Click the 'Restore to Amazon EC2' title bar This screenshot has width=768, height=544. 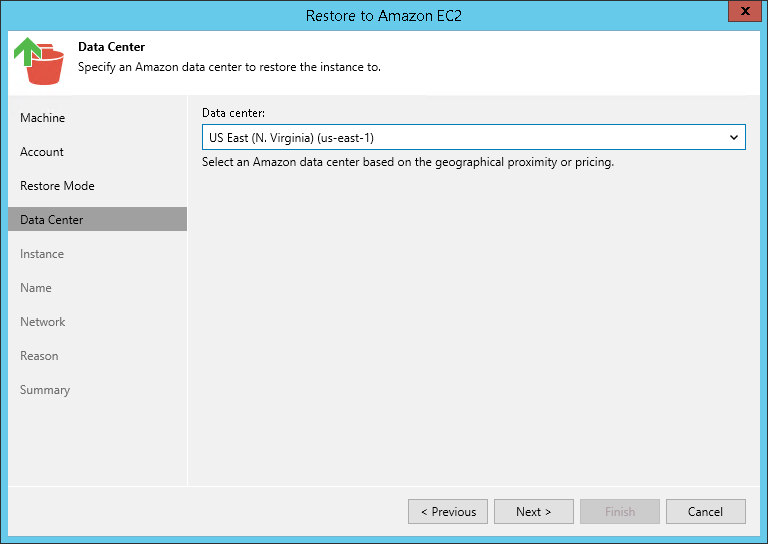384,16
